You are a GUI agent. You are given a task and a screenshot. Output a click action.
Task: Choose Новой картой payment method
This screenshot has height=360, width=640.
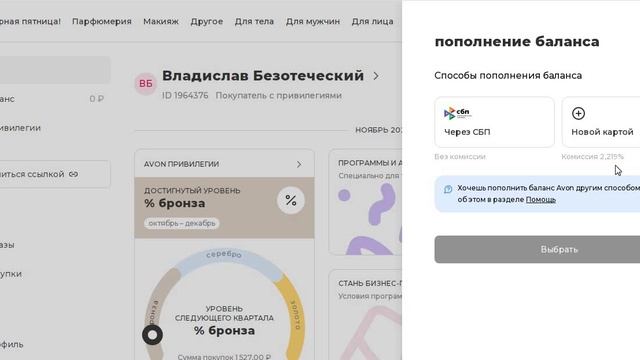pos(601,122)
